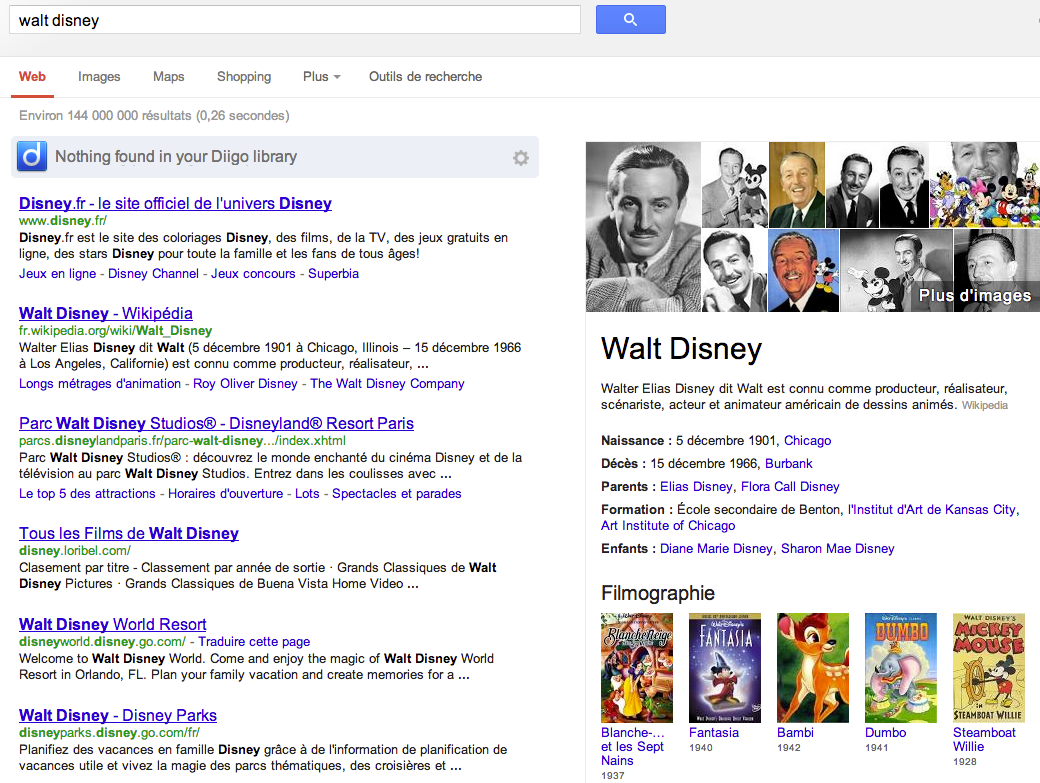
Task: Select the Web tab
Action: pyautogui.click(x=32, y=77)
